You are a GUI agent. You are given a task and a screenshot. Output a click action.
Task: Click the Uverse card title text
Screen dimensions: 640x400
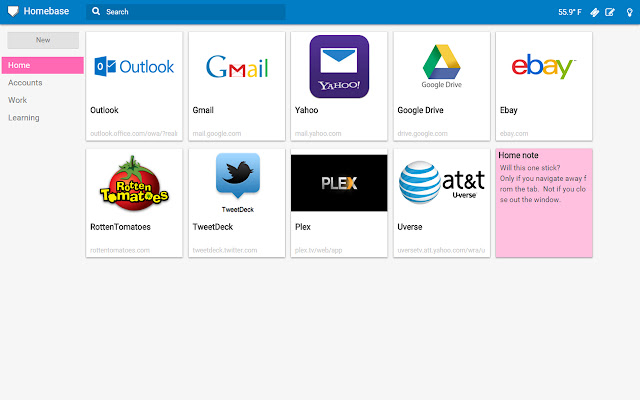pyautogui.click(x=410, y=227)
